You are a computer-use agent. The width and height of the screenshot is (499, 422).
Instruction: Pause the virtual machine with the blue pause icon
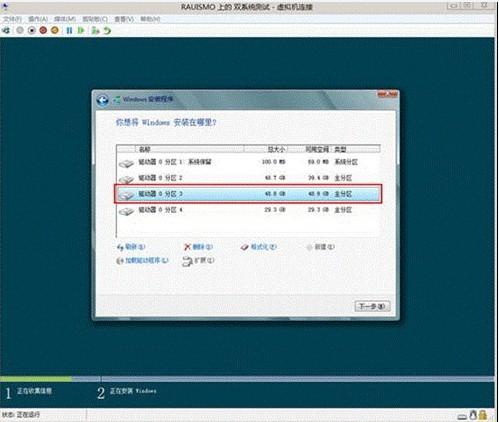point(69,31)
